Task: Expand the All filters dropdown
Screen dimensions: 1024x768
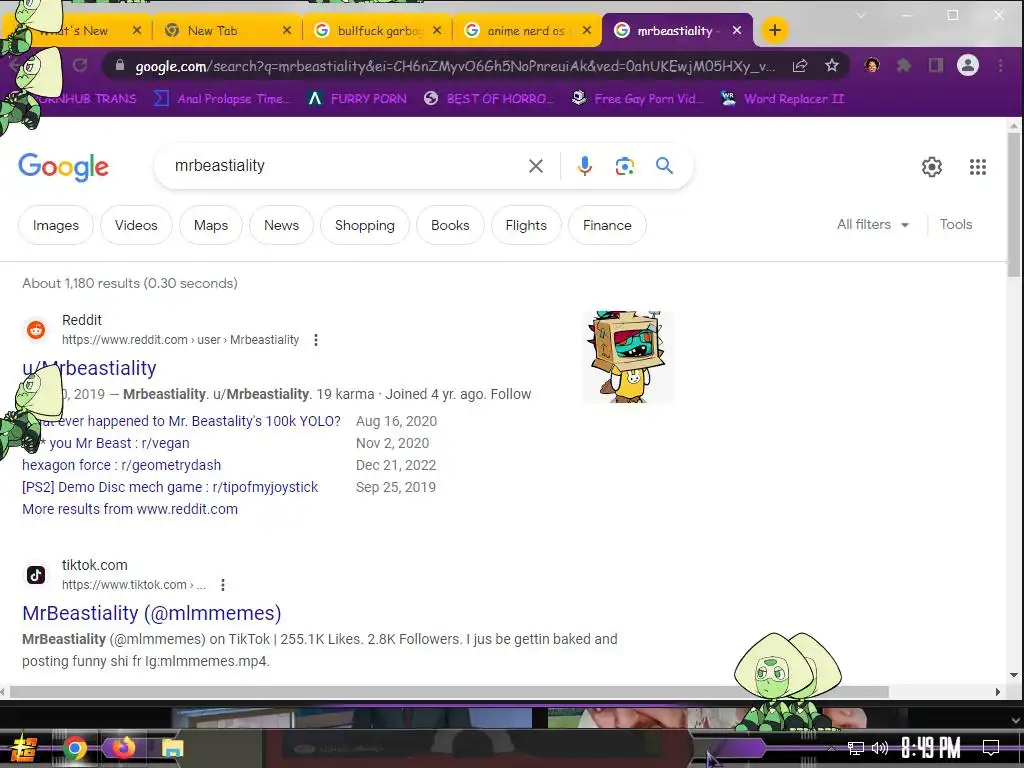Action: click(x=873, y=225)
